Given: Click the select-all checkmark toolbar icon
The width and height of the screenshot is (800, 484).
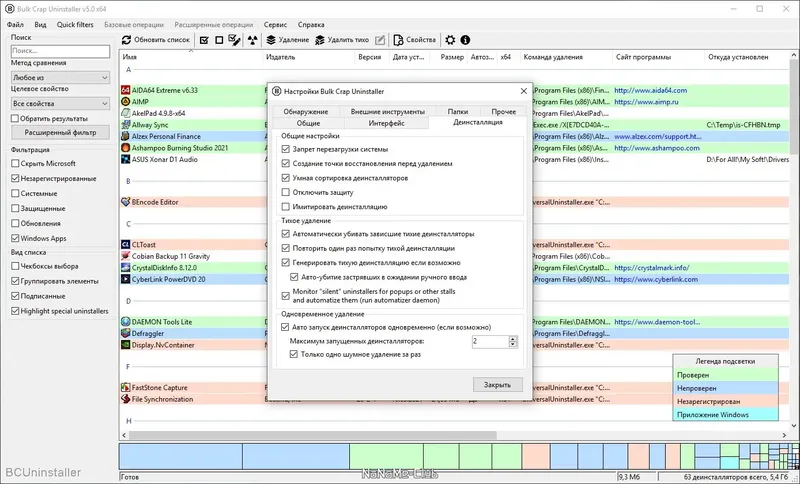Looking at the screenshot, I should 204,40.
